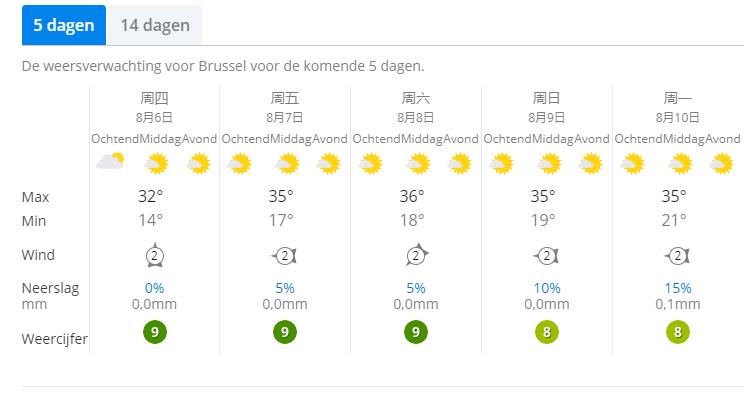This screenshot has width=753, height=393.
Task: Click the cloudy morning icon for 8月6日
Action: (x=110, y=162)
